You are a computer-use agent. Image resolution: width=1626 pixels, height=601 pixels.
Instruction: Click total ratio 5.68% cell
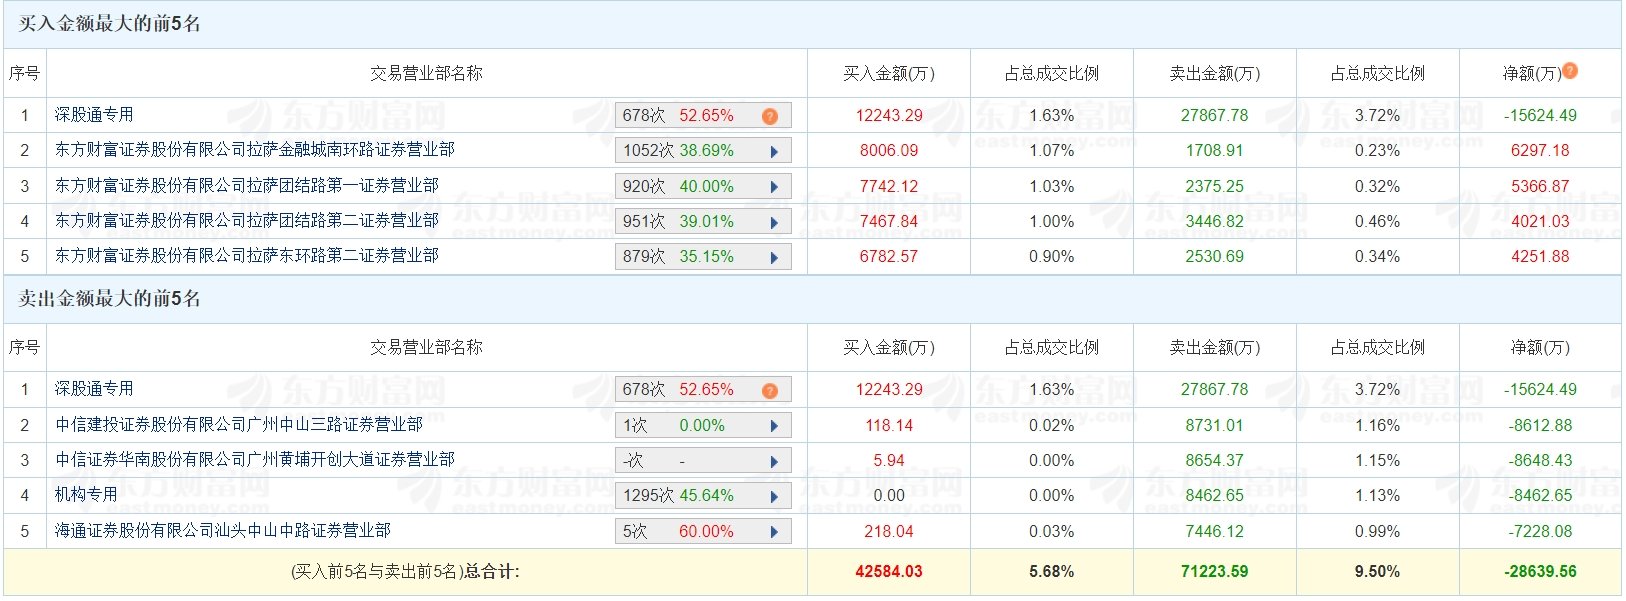coord(1052,572)
